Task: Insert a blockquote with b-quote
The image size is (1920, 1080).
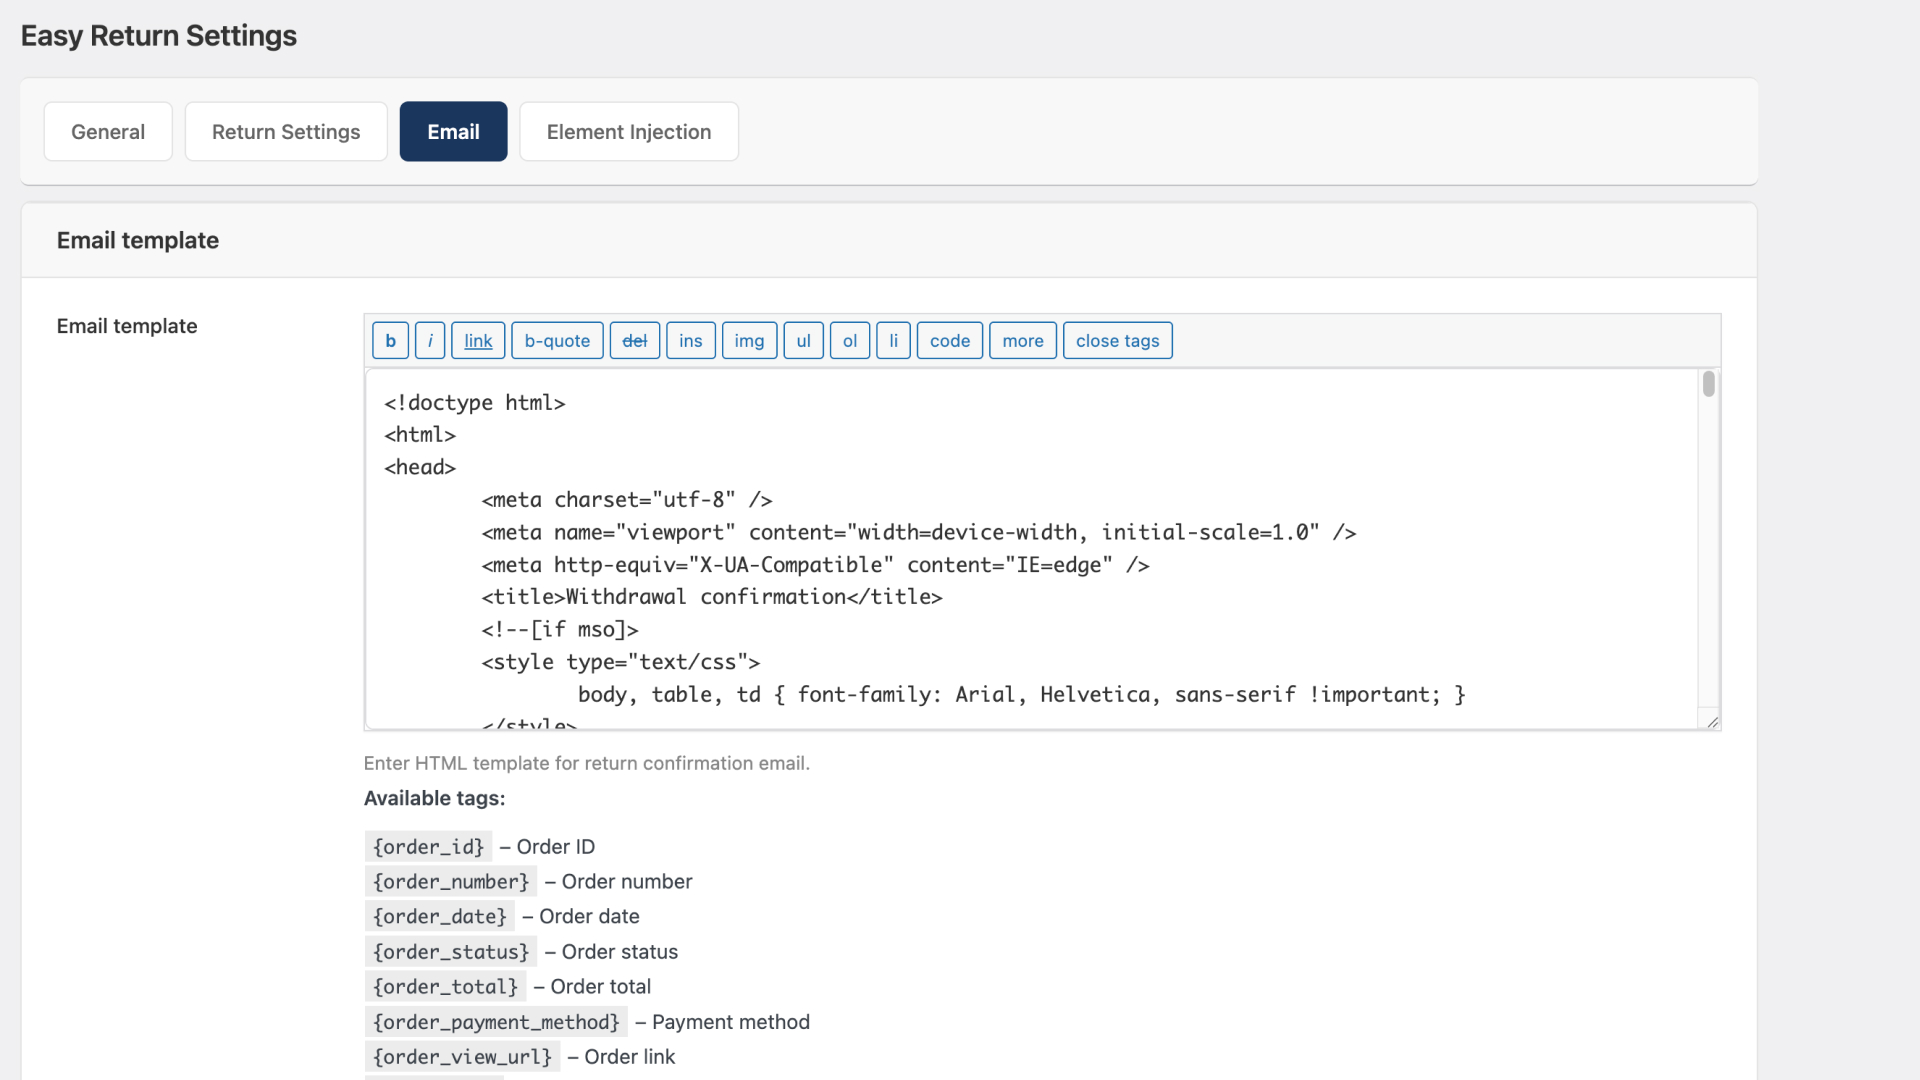Action: click(556, 340)
